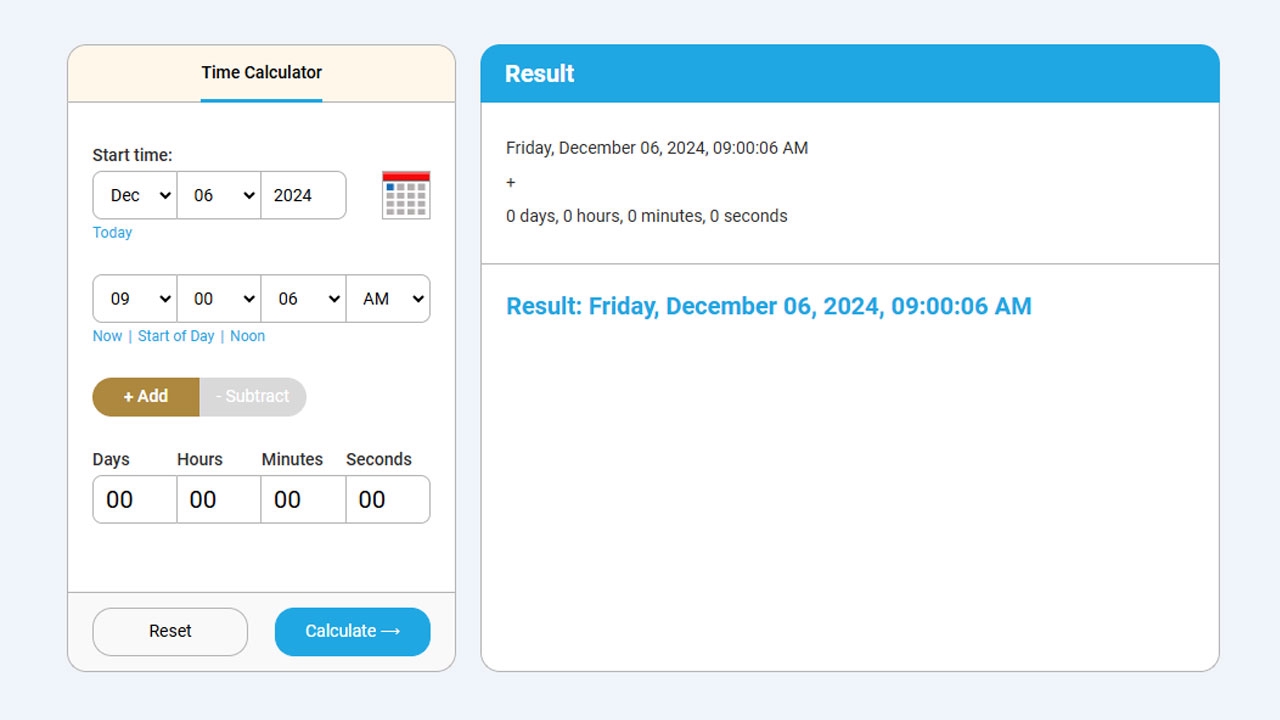Select the Time Calculator tab
Image resolution: width=1280 pixels, height=720 pixels.
(x=261, y=73)
